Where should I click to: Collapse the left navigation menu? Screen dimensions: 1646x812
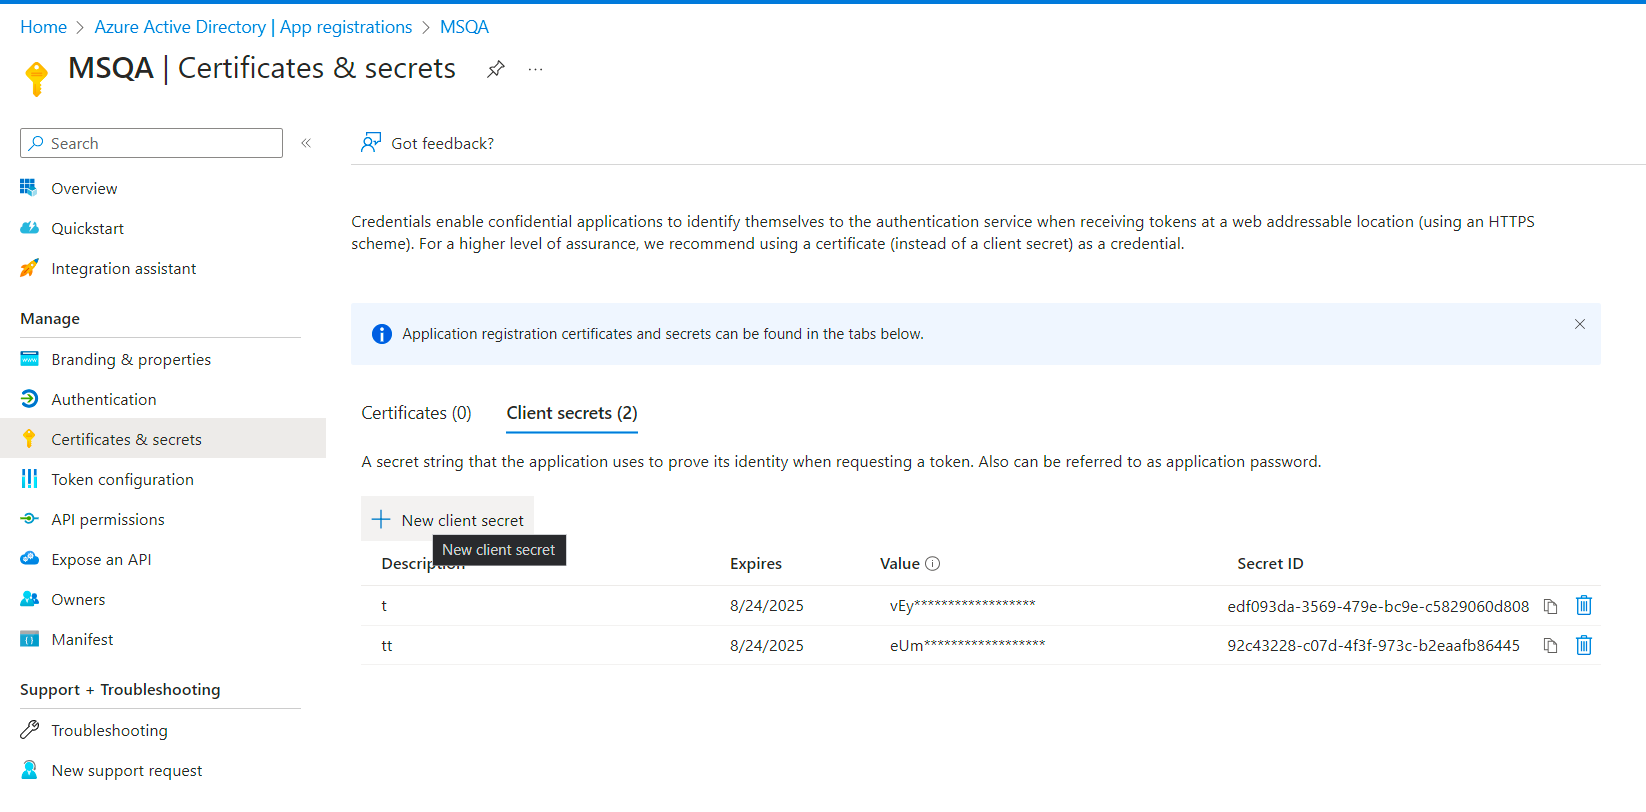pyautogui.click(x=306, y=143)
